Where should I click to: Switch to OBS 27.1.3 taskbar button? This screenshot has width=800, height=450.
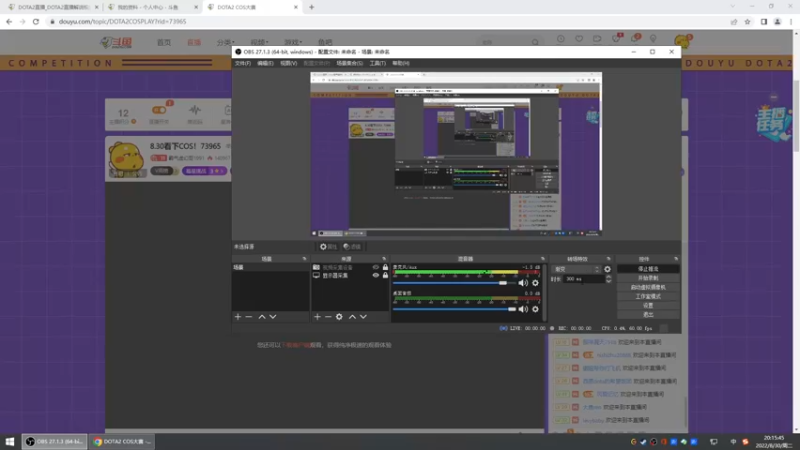click(x=55, y=441)
